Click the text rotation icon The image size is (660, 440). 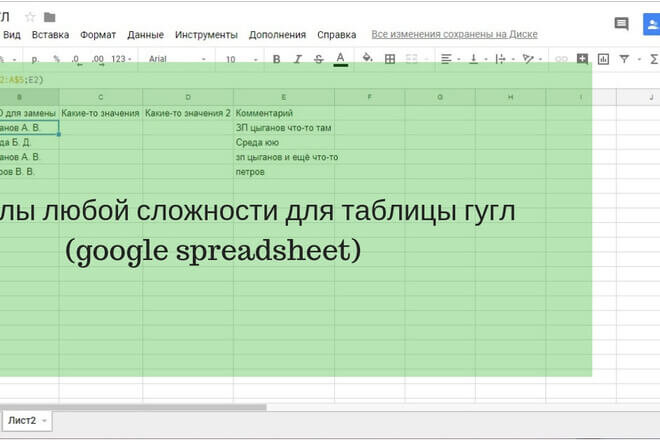[528, 59]
